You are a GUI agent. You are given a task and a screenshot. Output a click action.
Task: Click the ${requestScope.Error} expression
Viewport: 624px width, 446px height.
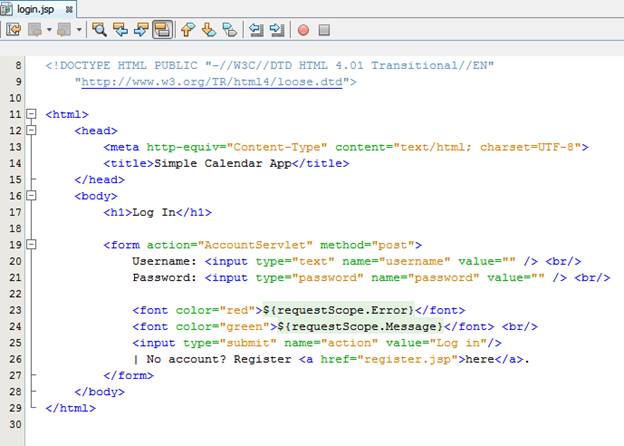(x=339, y=310)
